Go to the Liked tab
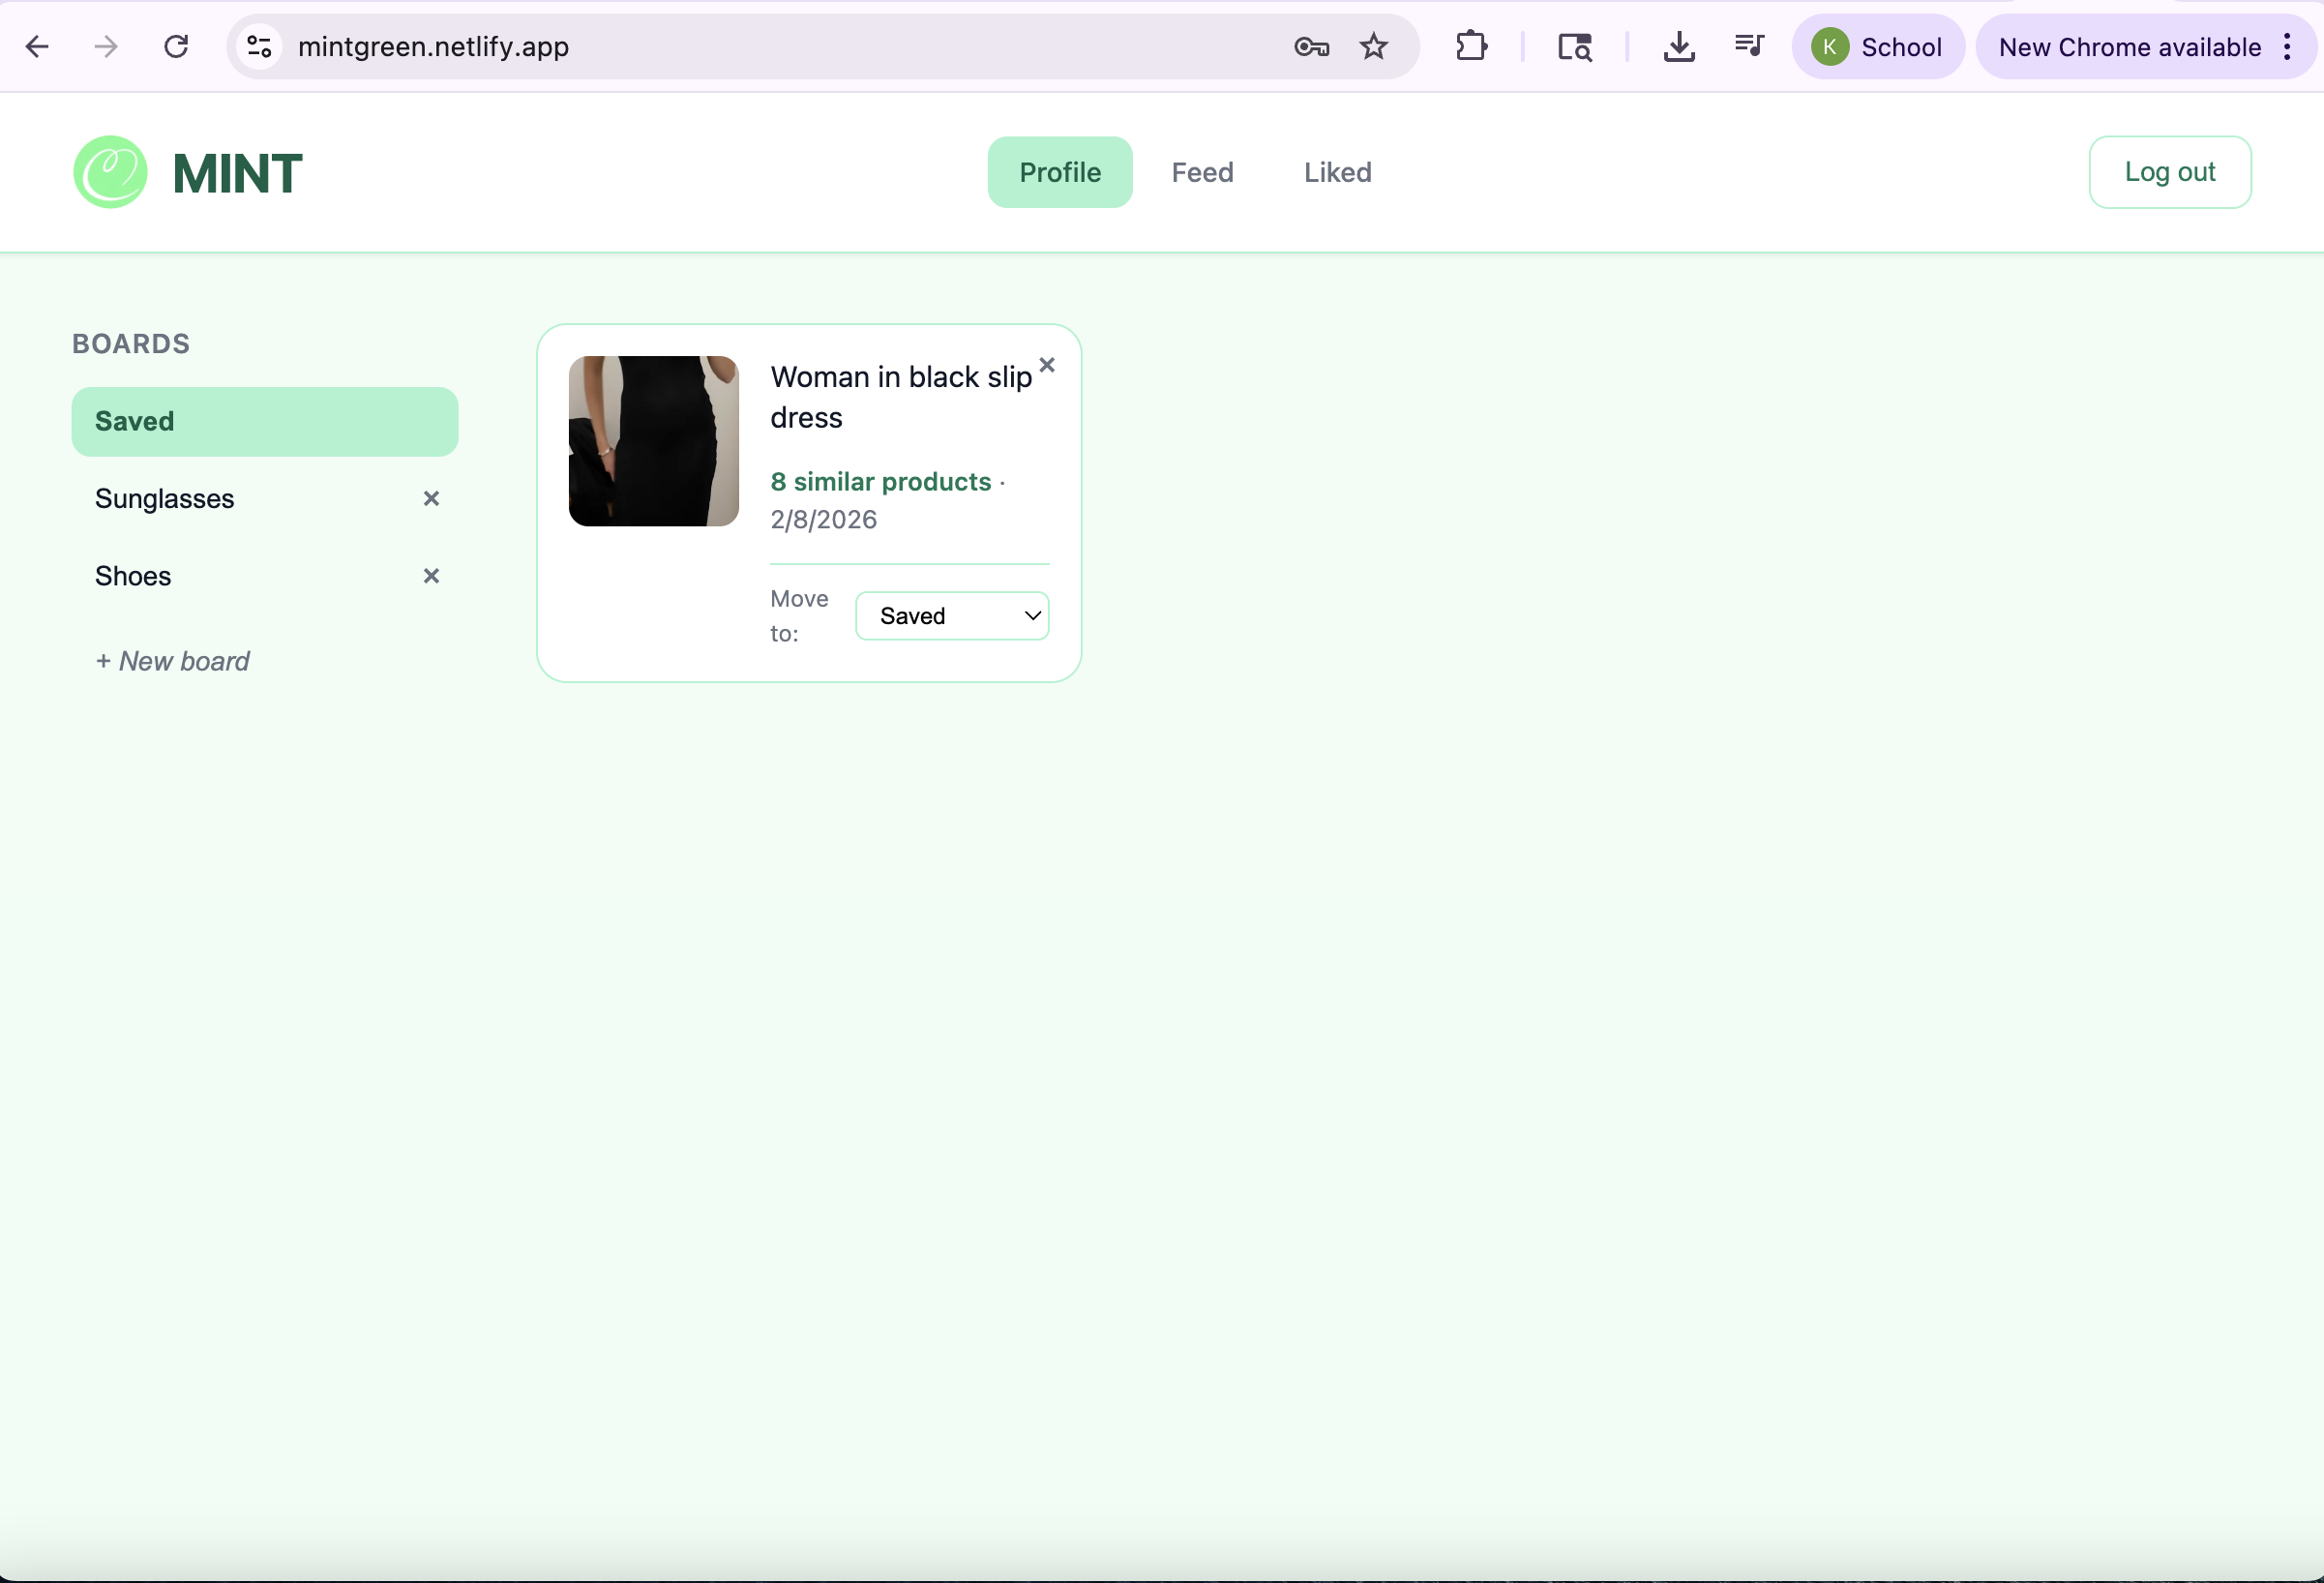Image resolution: width=2324 pixels, height=1583 pixels. pos(1337,172)
